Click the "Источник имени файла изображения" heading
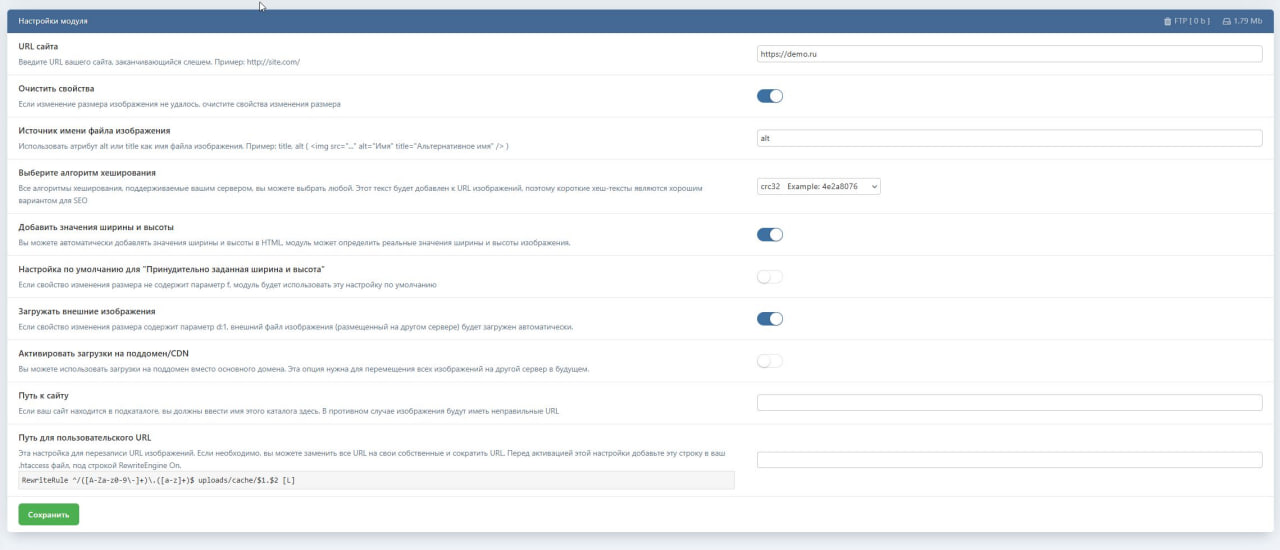Image resolution: width=1280 pixels, height=550 pixels. tap(94, 131)
